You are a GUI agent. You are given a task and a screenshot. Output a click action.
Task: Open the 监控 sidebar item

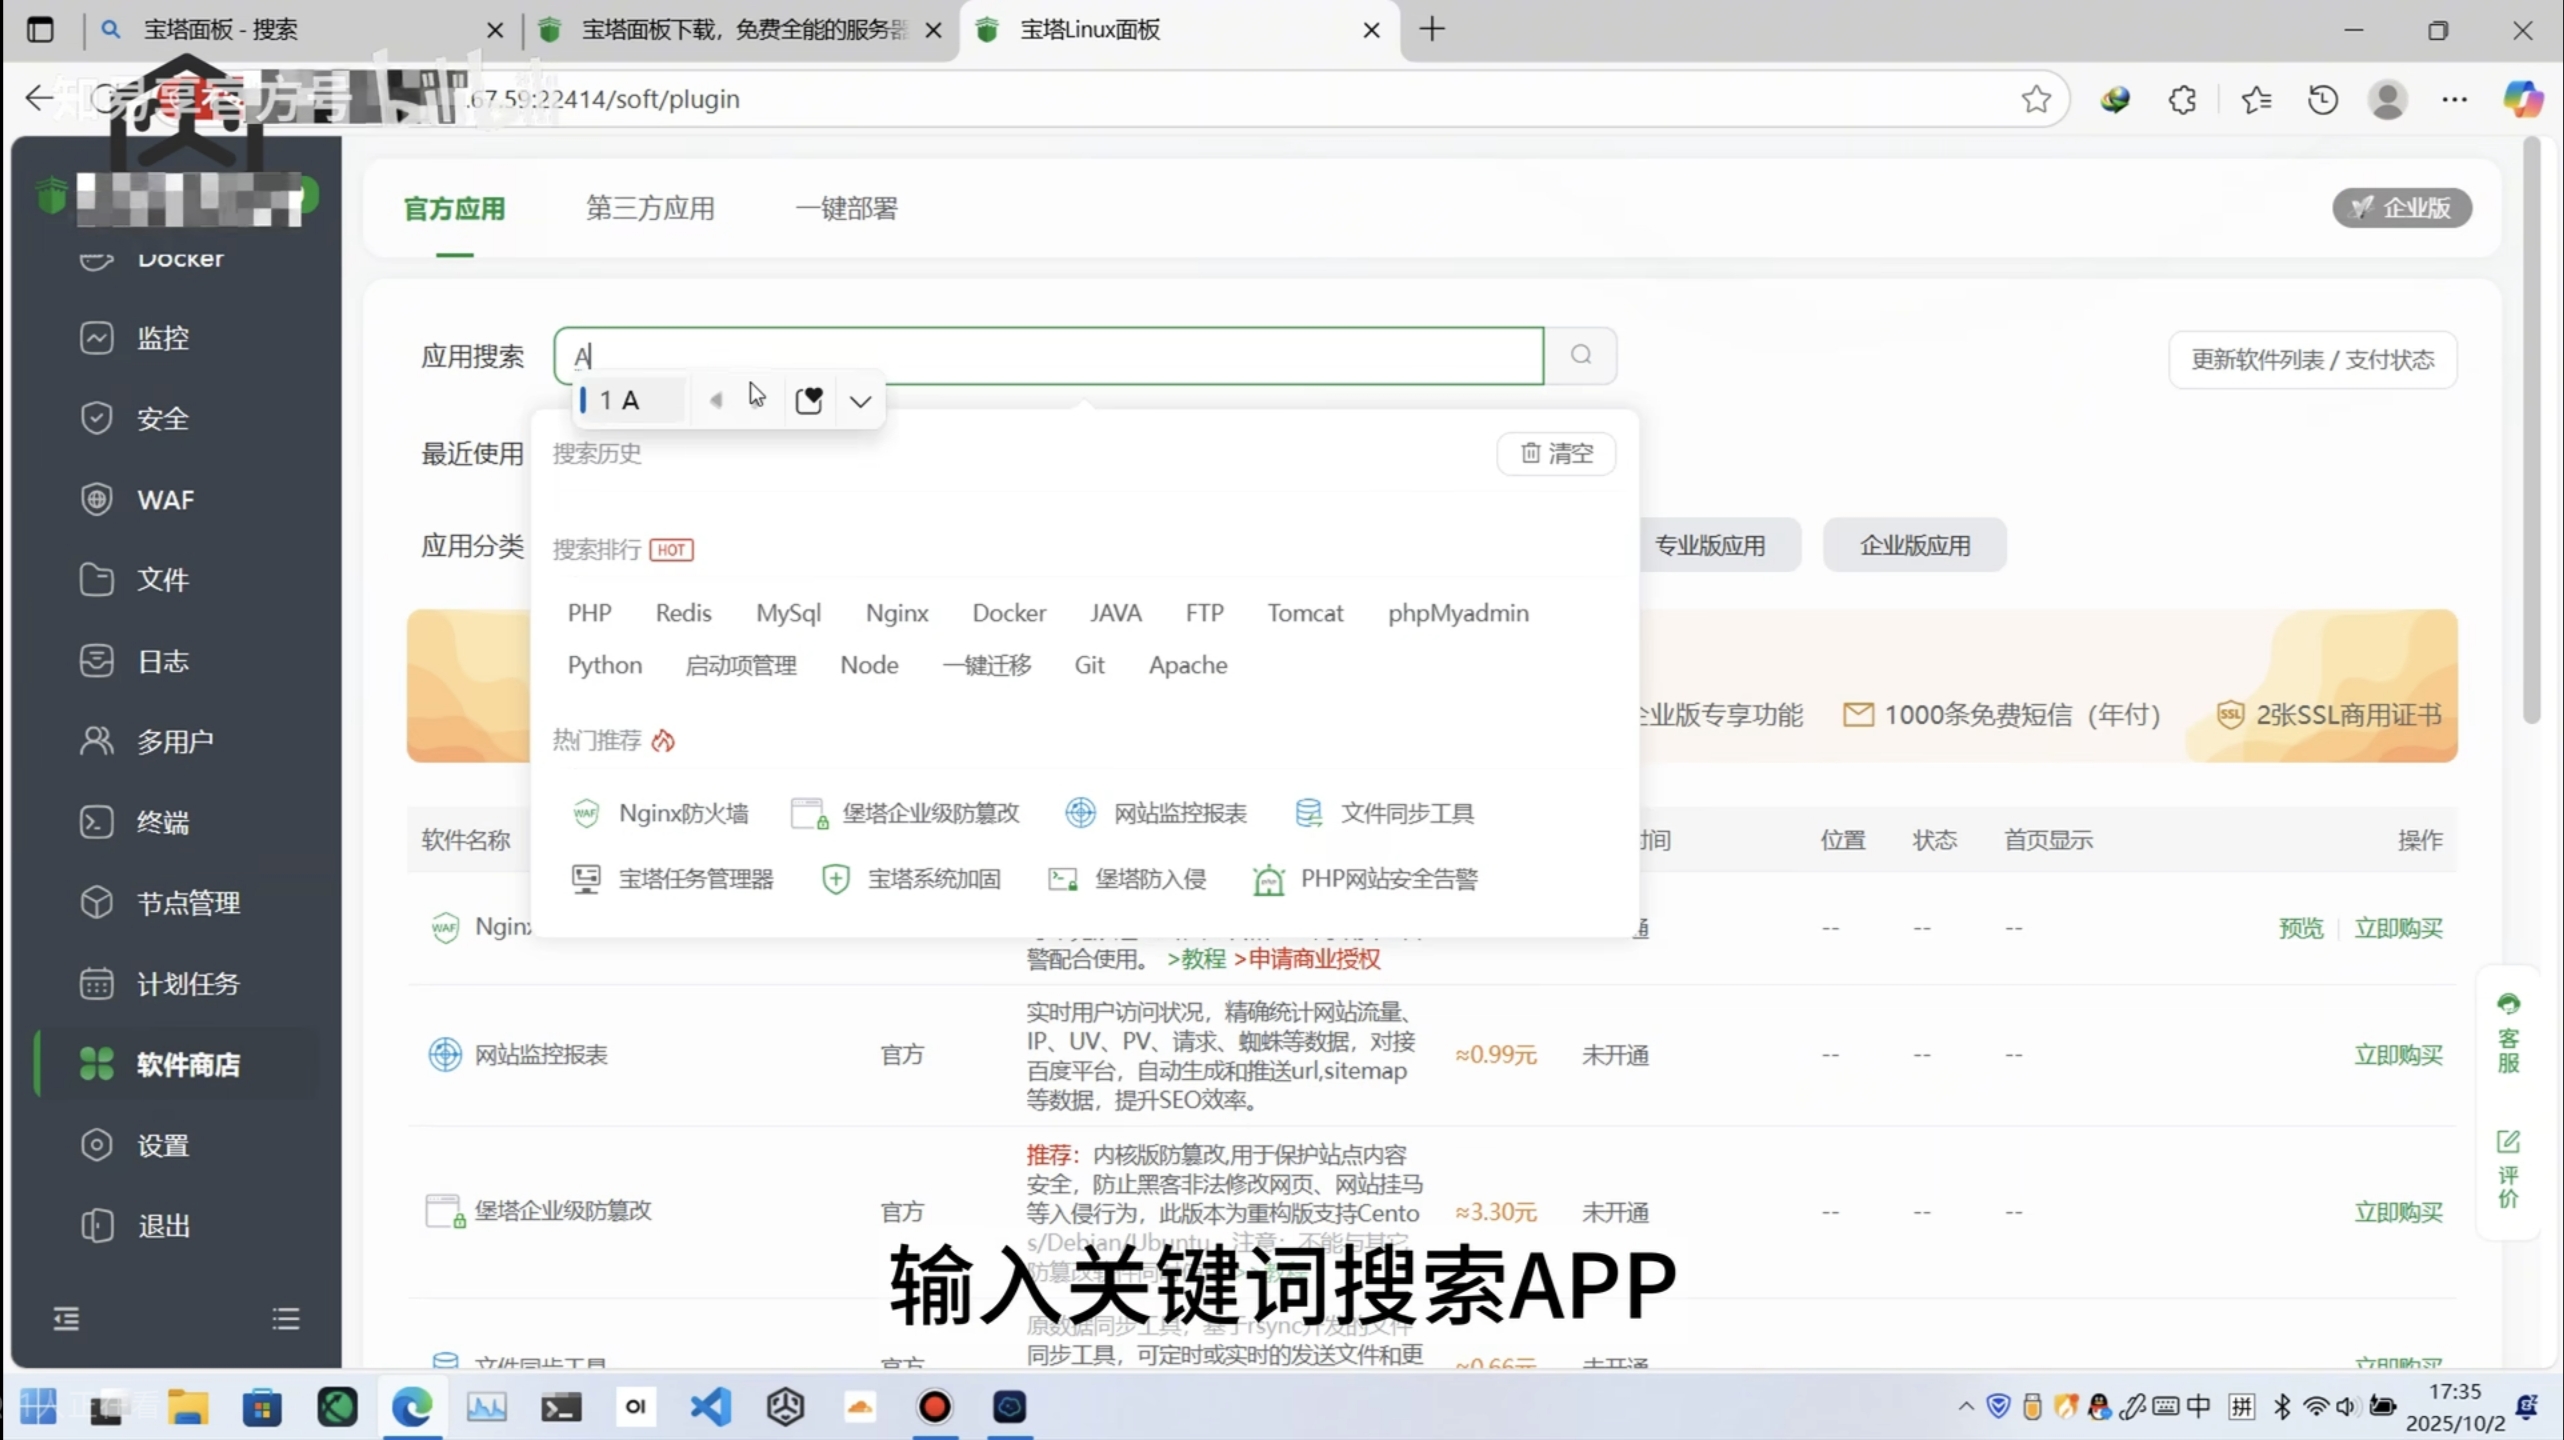pos(162,338)
